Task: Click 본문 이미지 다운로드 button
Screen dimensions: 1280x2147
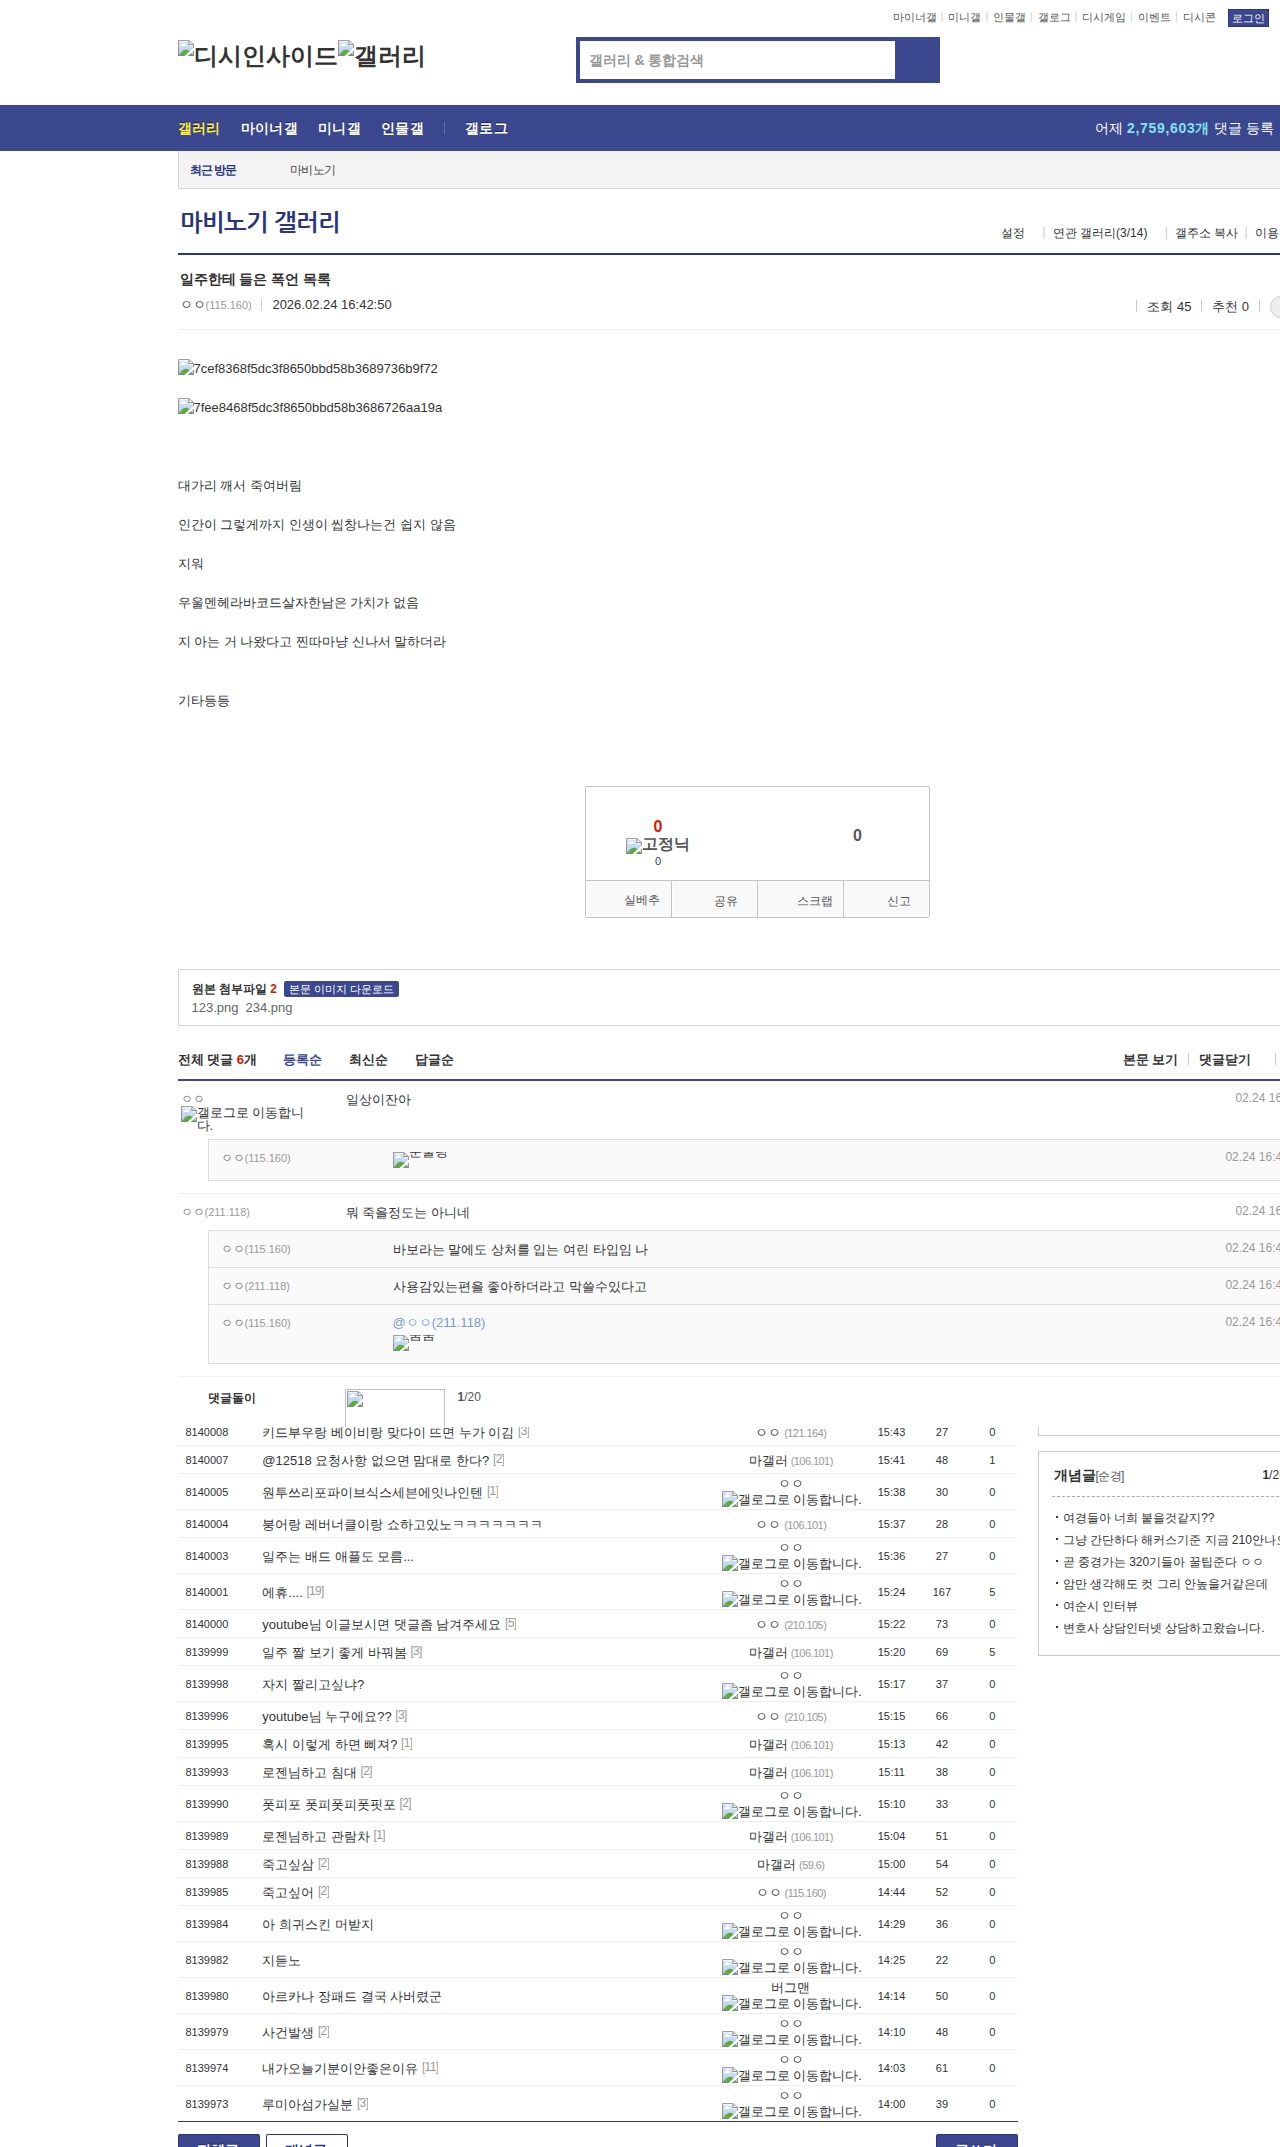Action: pos(341,989)
